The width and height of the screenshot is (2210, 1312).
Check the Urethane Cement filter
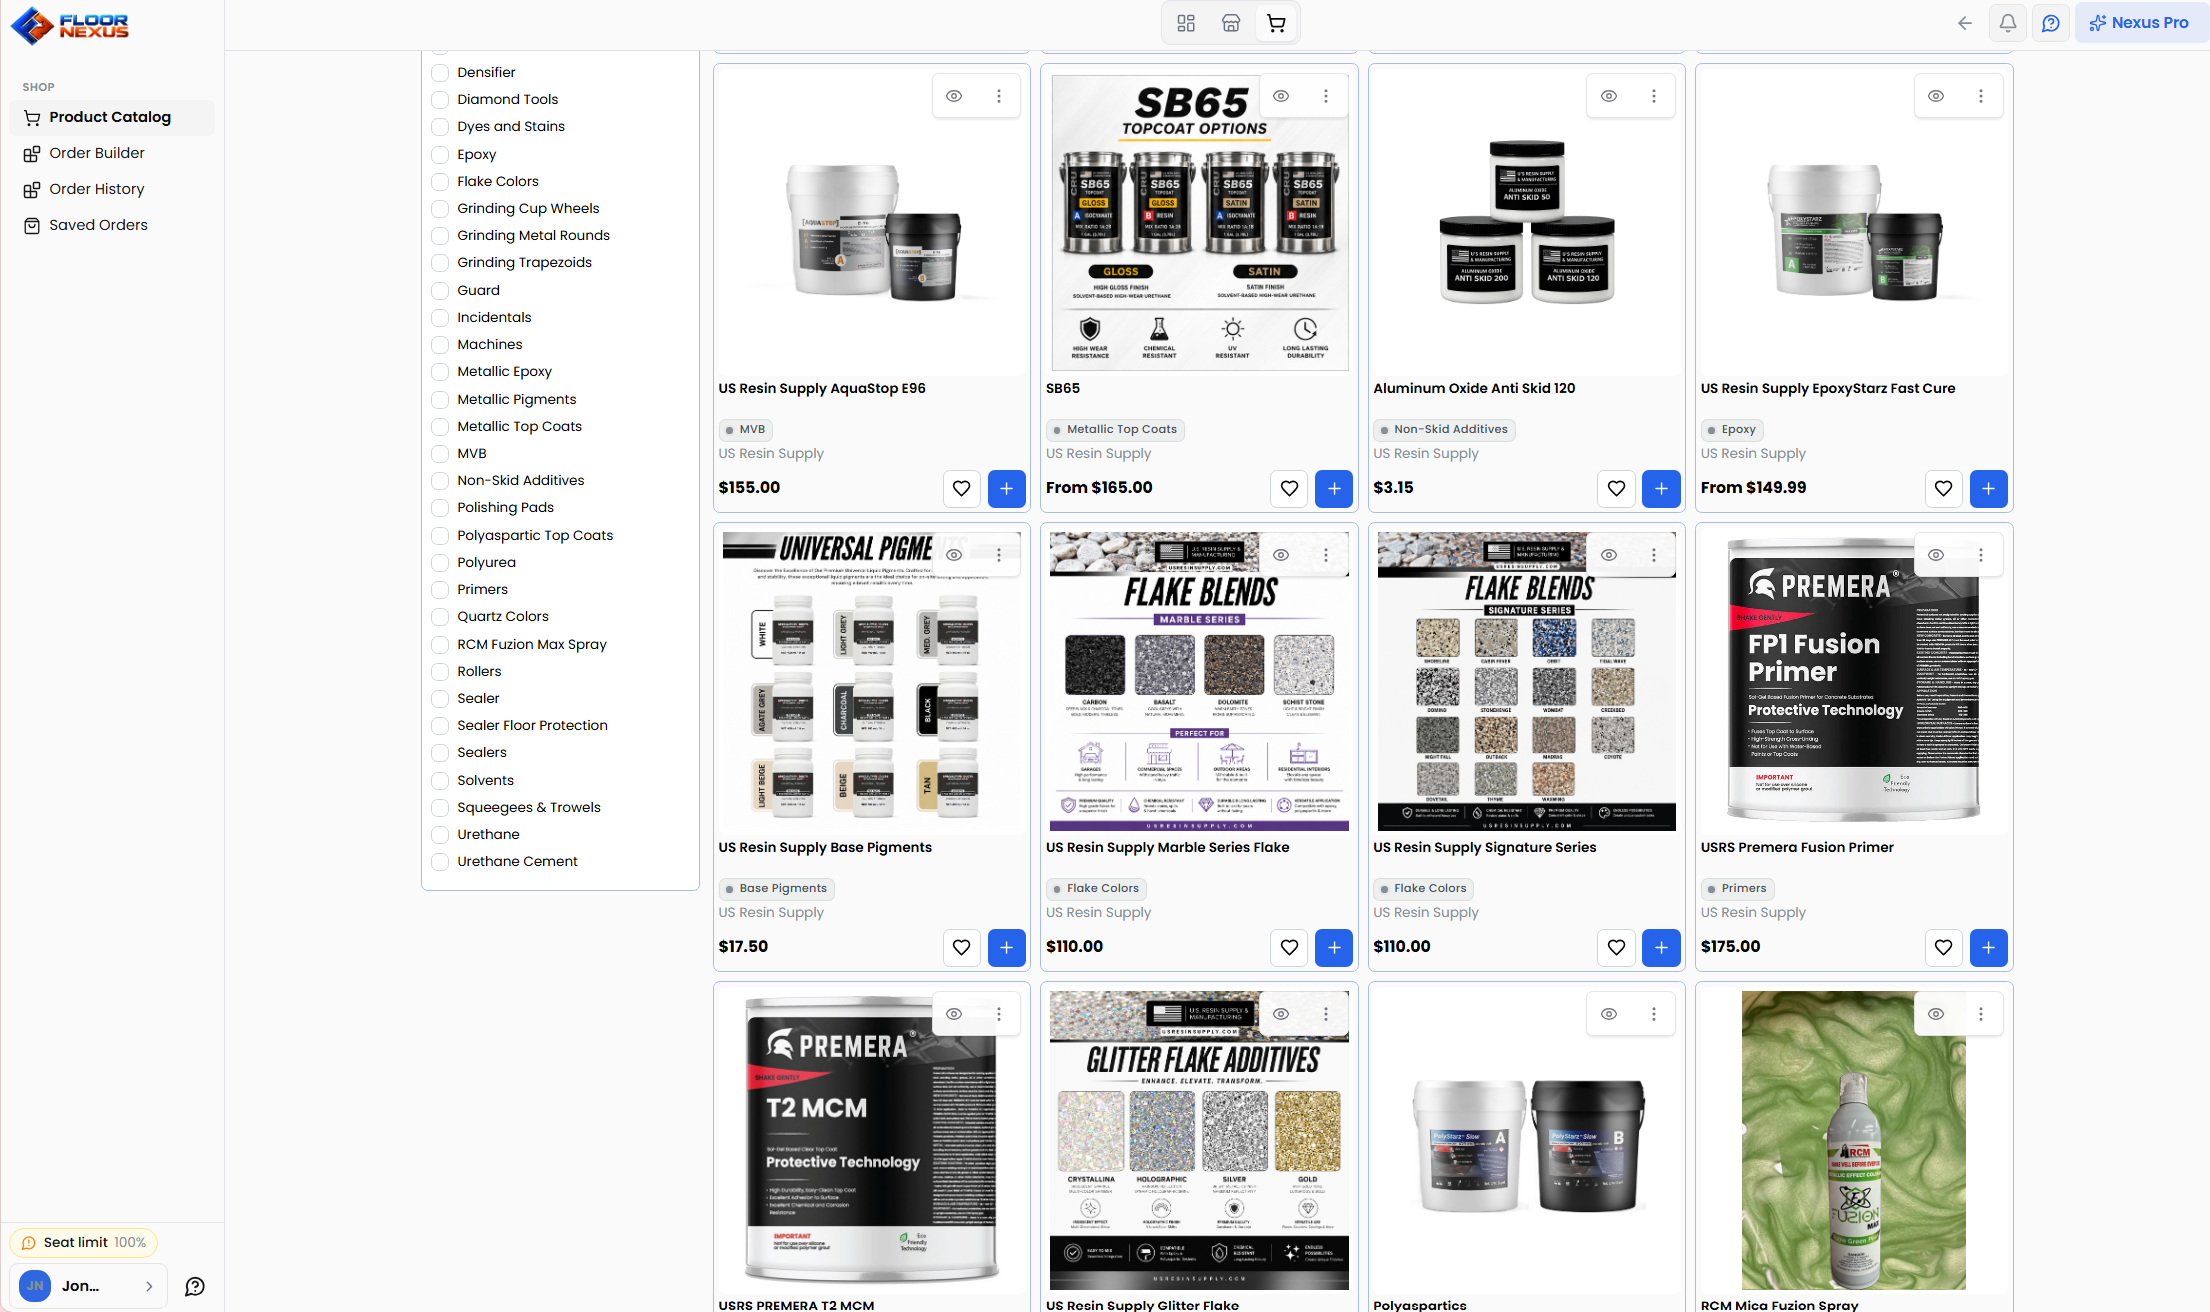[440, 861]
